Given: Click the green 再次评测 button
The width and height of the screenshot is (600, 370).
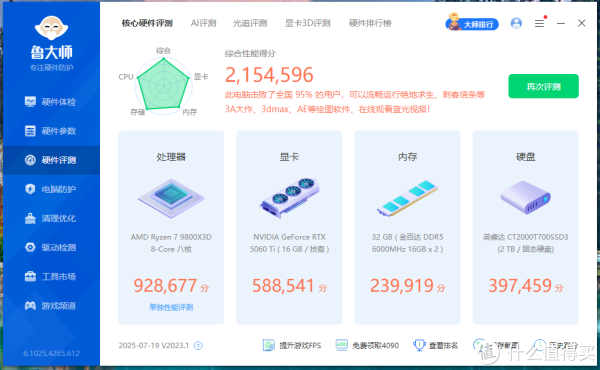Looking at the screenshot, I should [543, 86].
